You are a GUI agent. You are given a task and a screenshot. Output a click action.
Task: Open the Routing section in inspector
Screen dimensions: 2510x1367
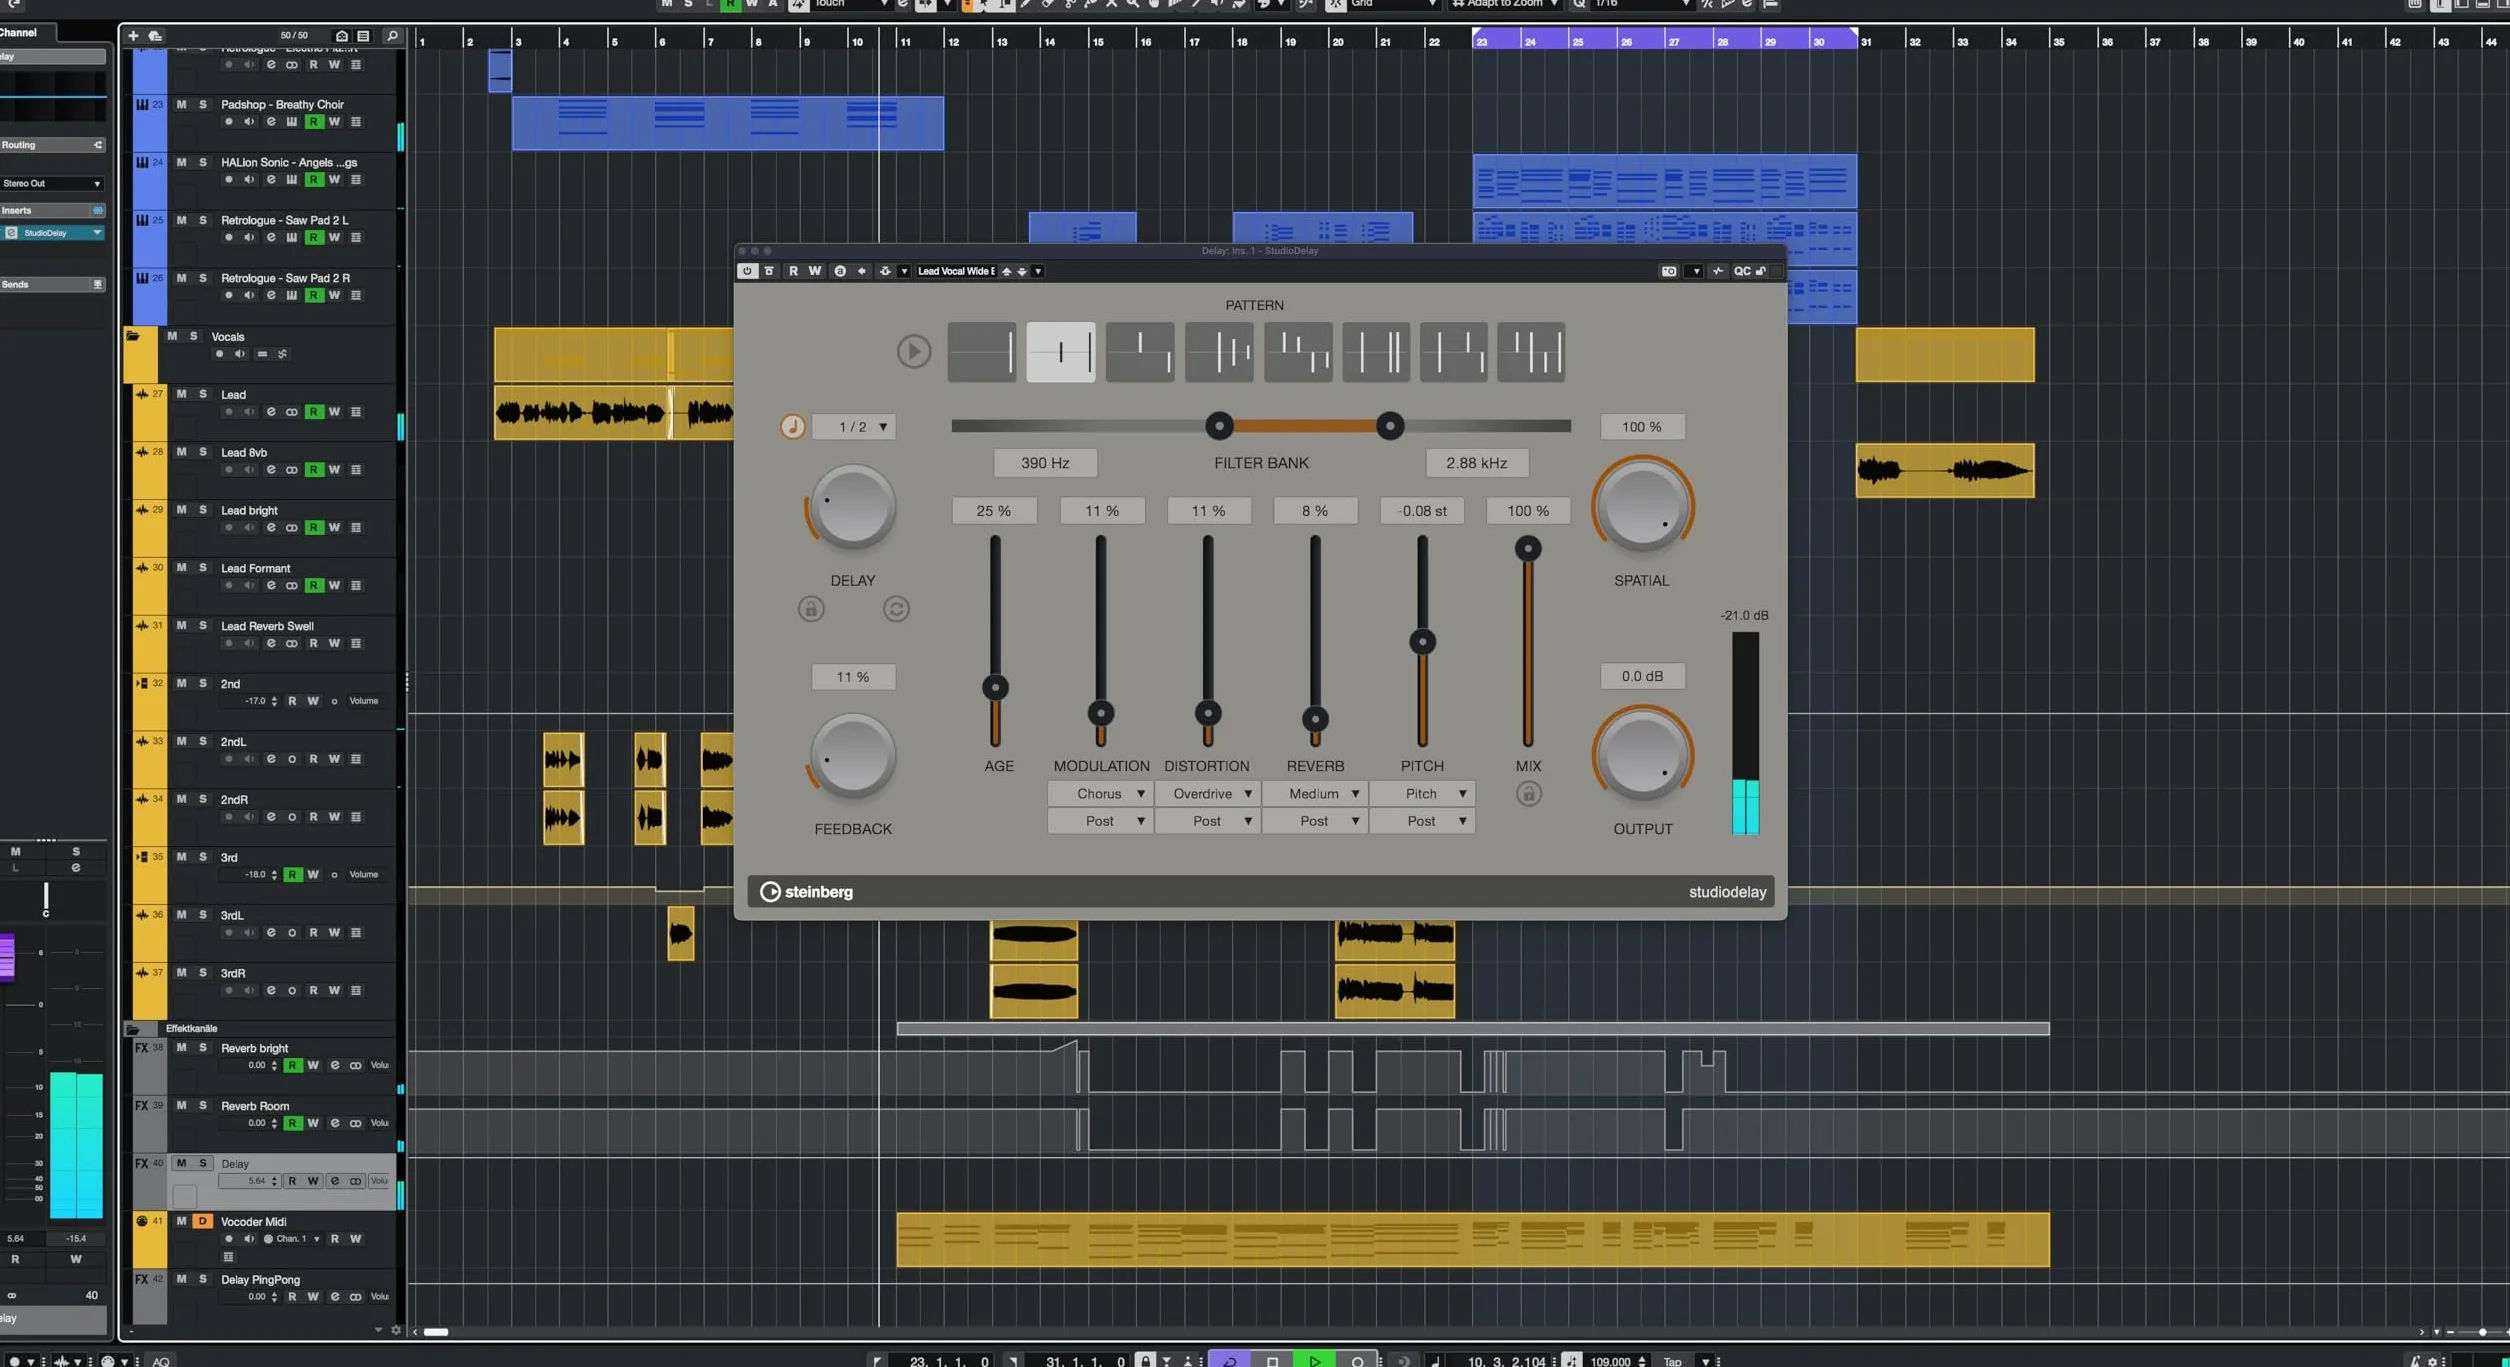pos(53,145)
